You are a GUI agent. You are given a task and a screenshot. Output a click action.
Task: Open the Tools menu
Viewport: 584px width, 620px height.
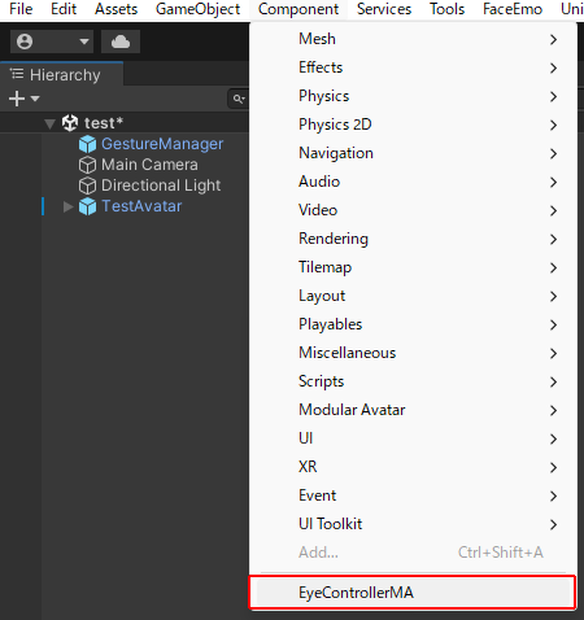click(x=447, y=9)
